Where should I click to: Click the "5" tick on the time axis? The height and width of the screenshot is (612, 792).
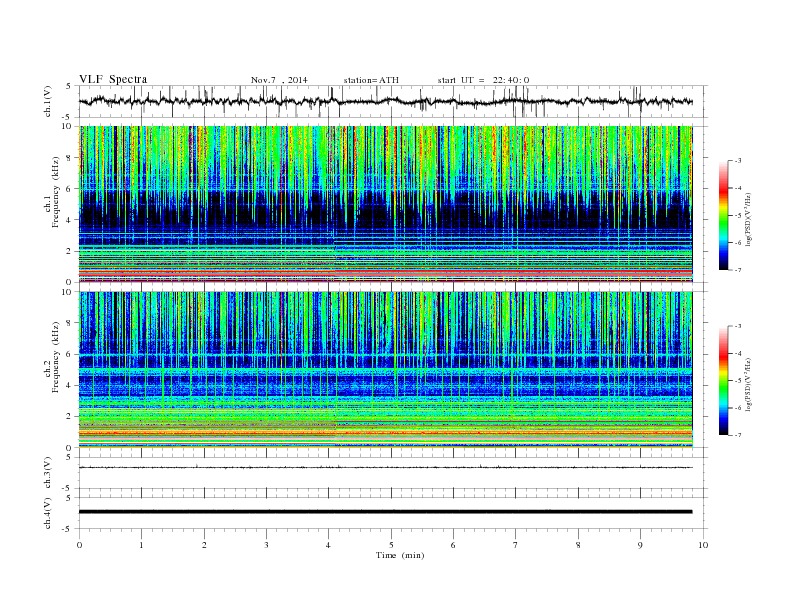(391, 545)
